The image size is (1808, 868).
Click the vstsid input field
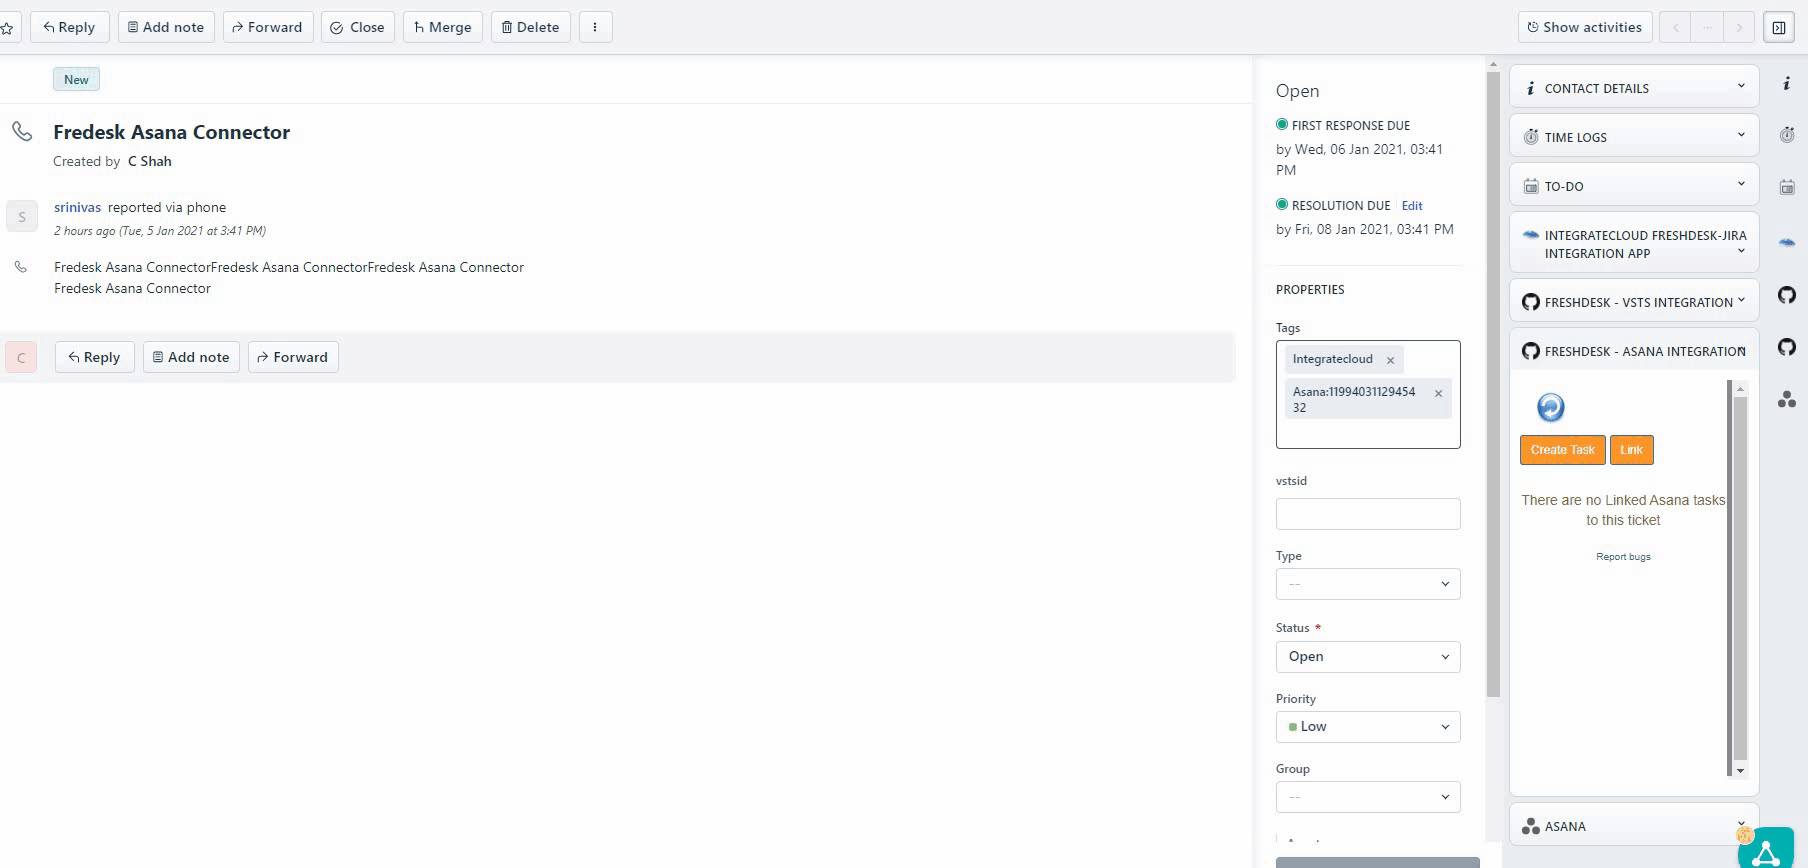(x=1368, y=514)
